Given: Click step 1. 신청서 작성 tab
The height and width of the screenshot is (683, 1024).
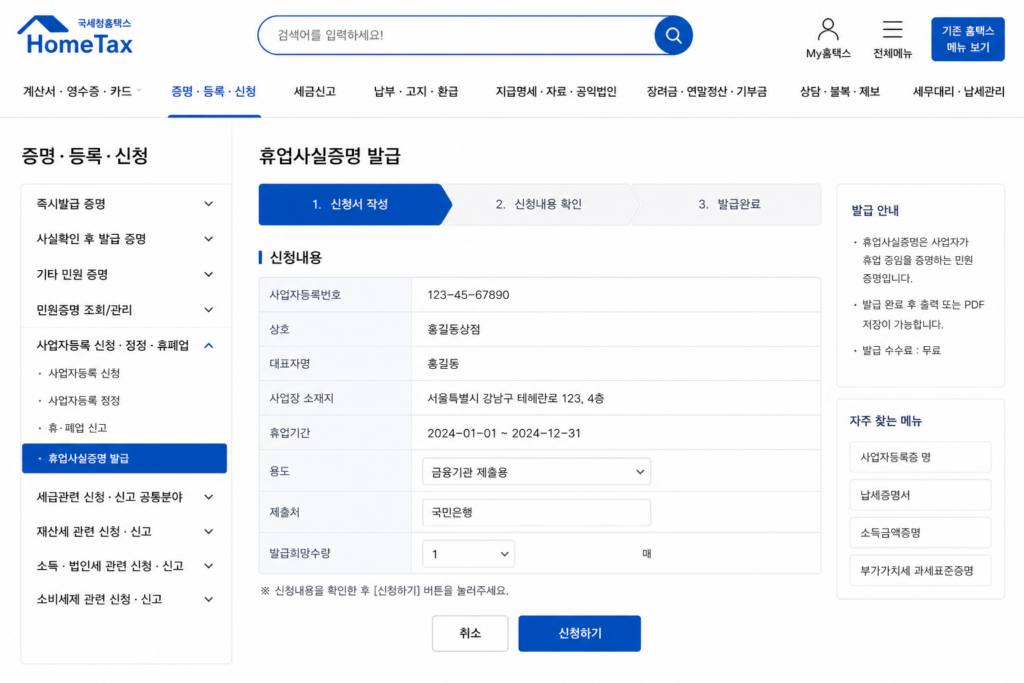Looking at the screenshot, I should [x=351, y=204].
